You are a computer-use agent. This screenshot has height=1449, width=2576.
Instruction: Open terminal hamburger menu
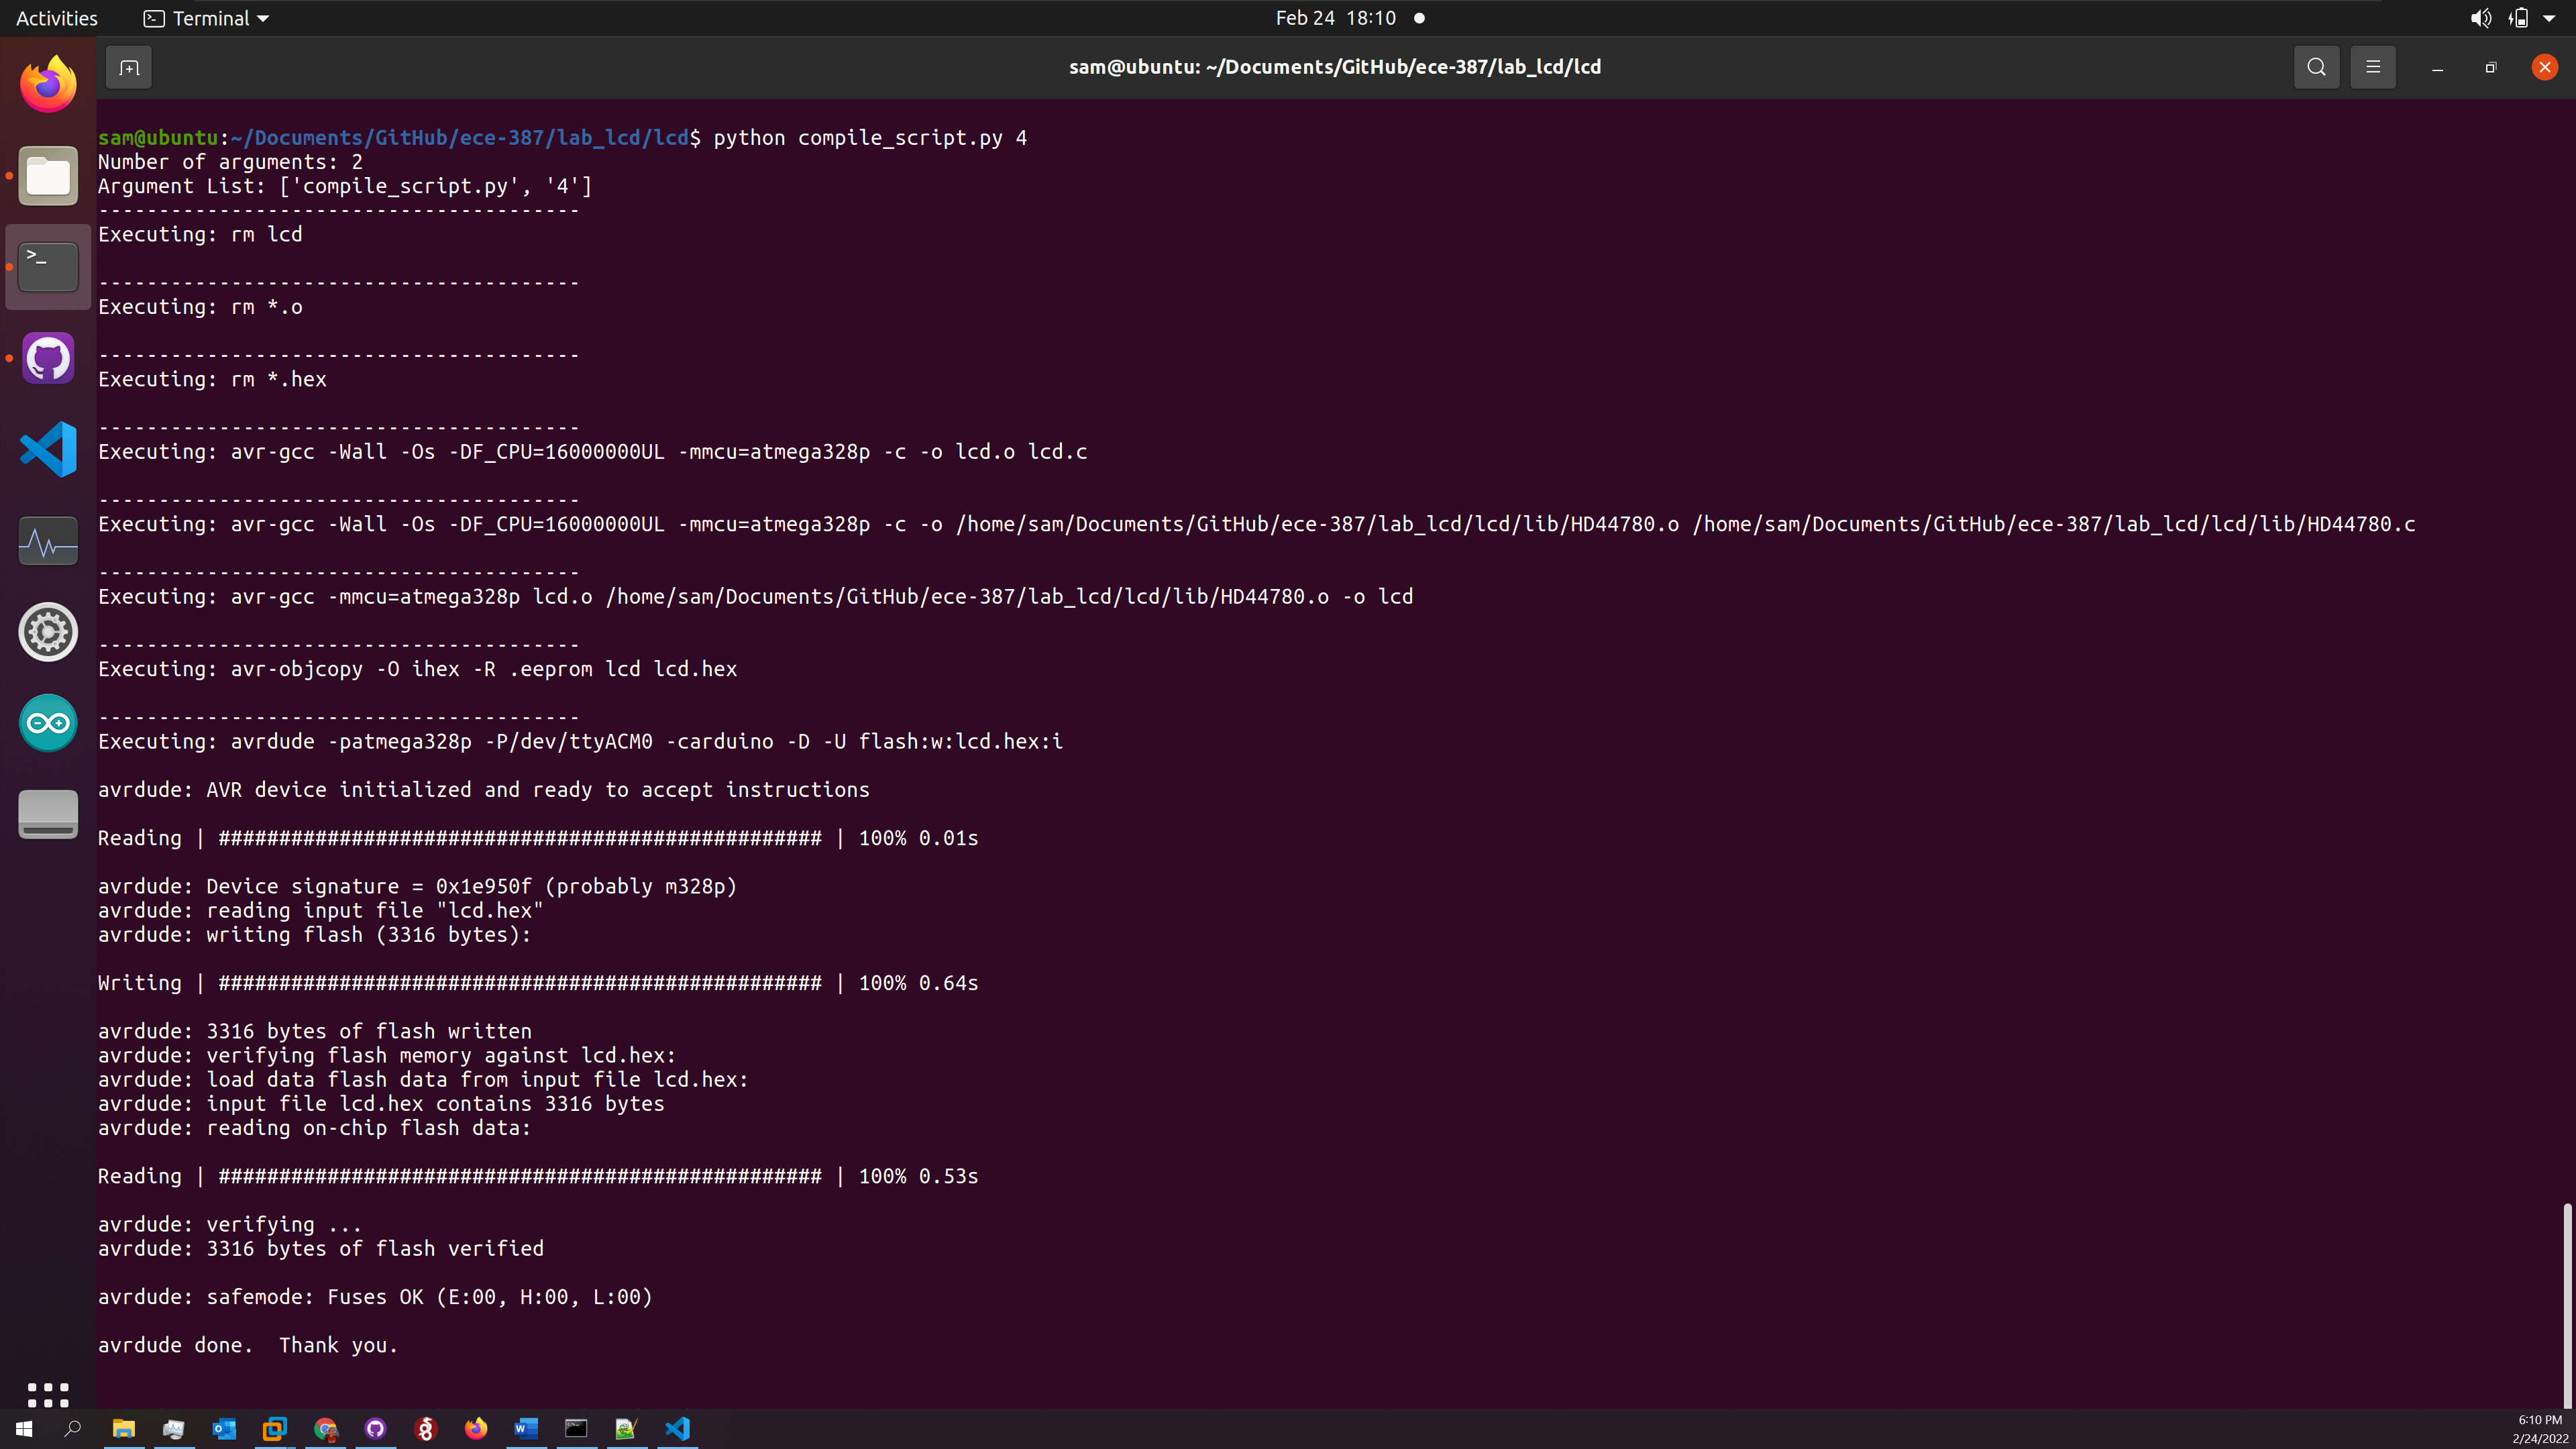tap(2373, 67)
